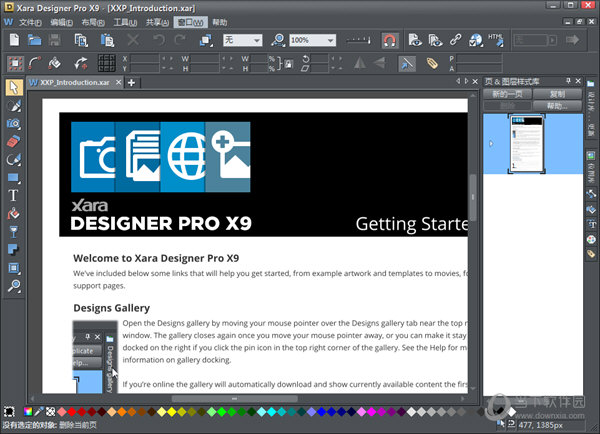Click the plus new tab button

[x=131, y=83]
